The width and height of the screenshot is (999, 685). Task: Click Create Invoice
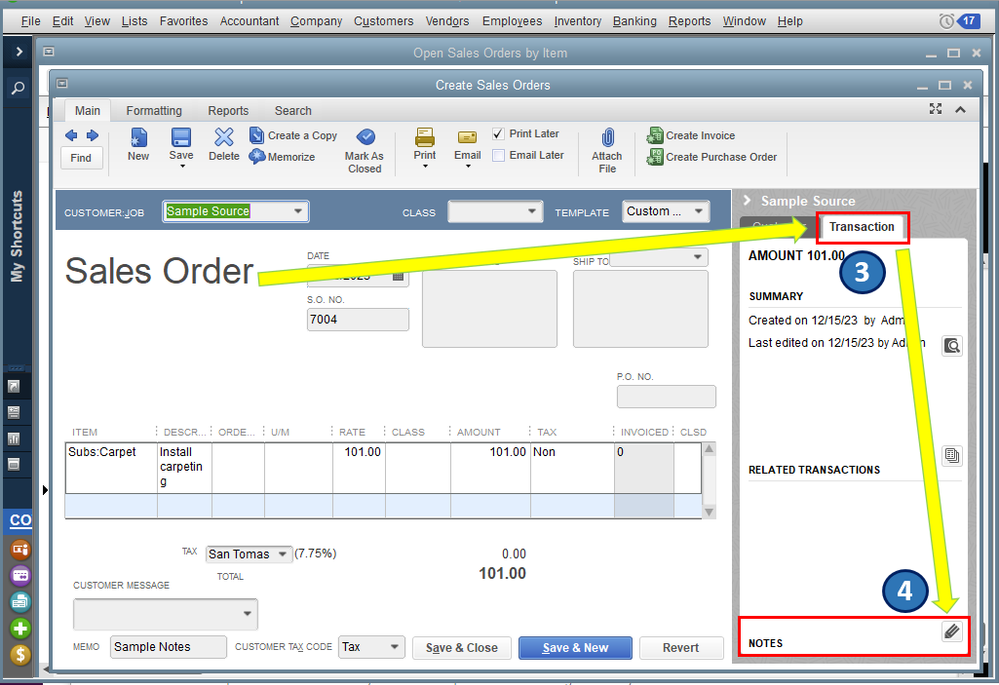[692, 135]
